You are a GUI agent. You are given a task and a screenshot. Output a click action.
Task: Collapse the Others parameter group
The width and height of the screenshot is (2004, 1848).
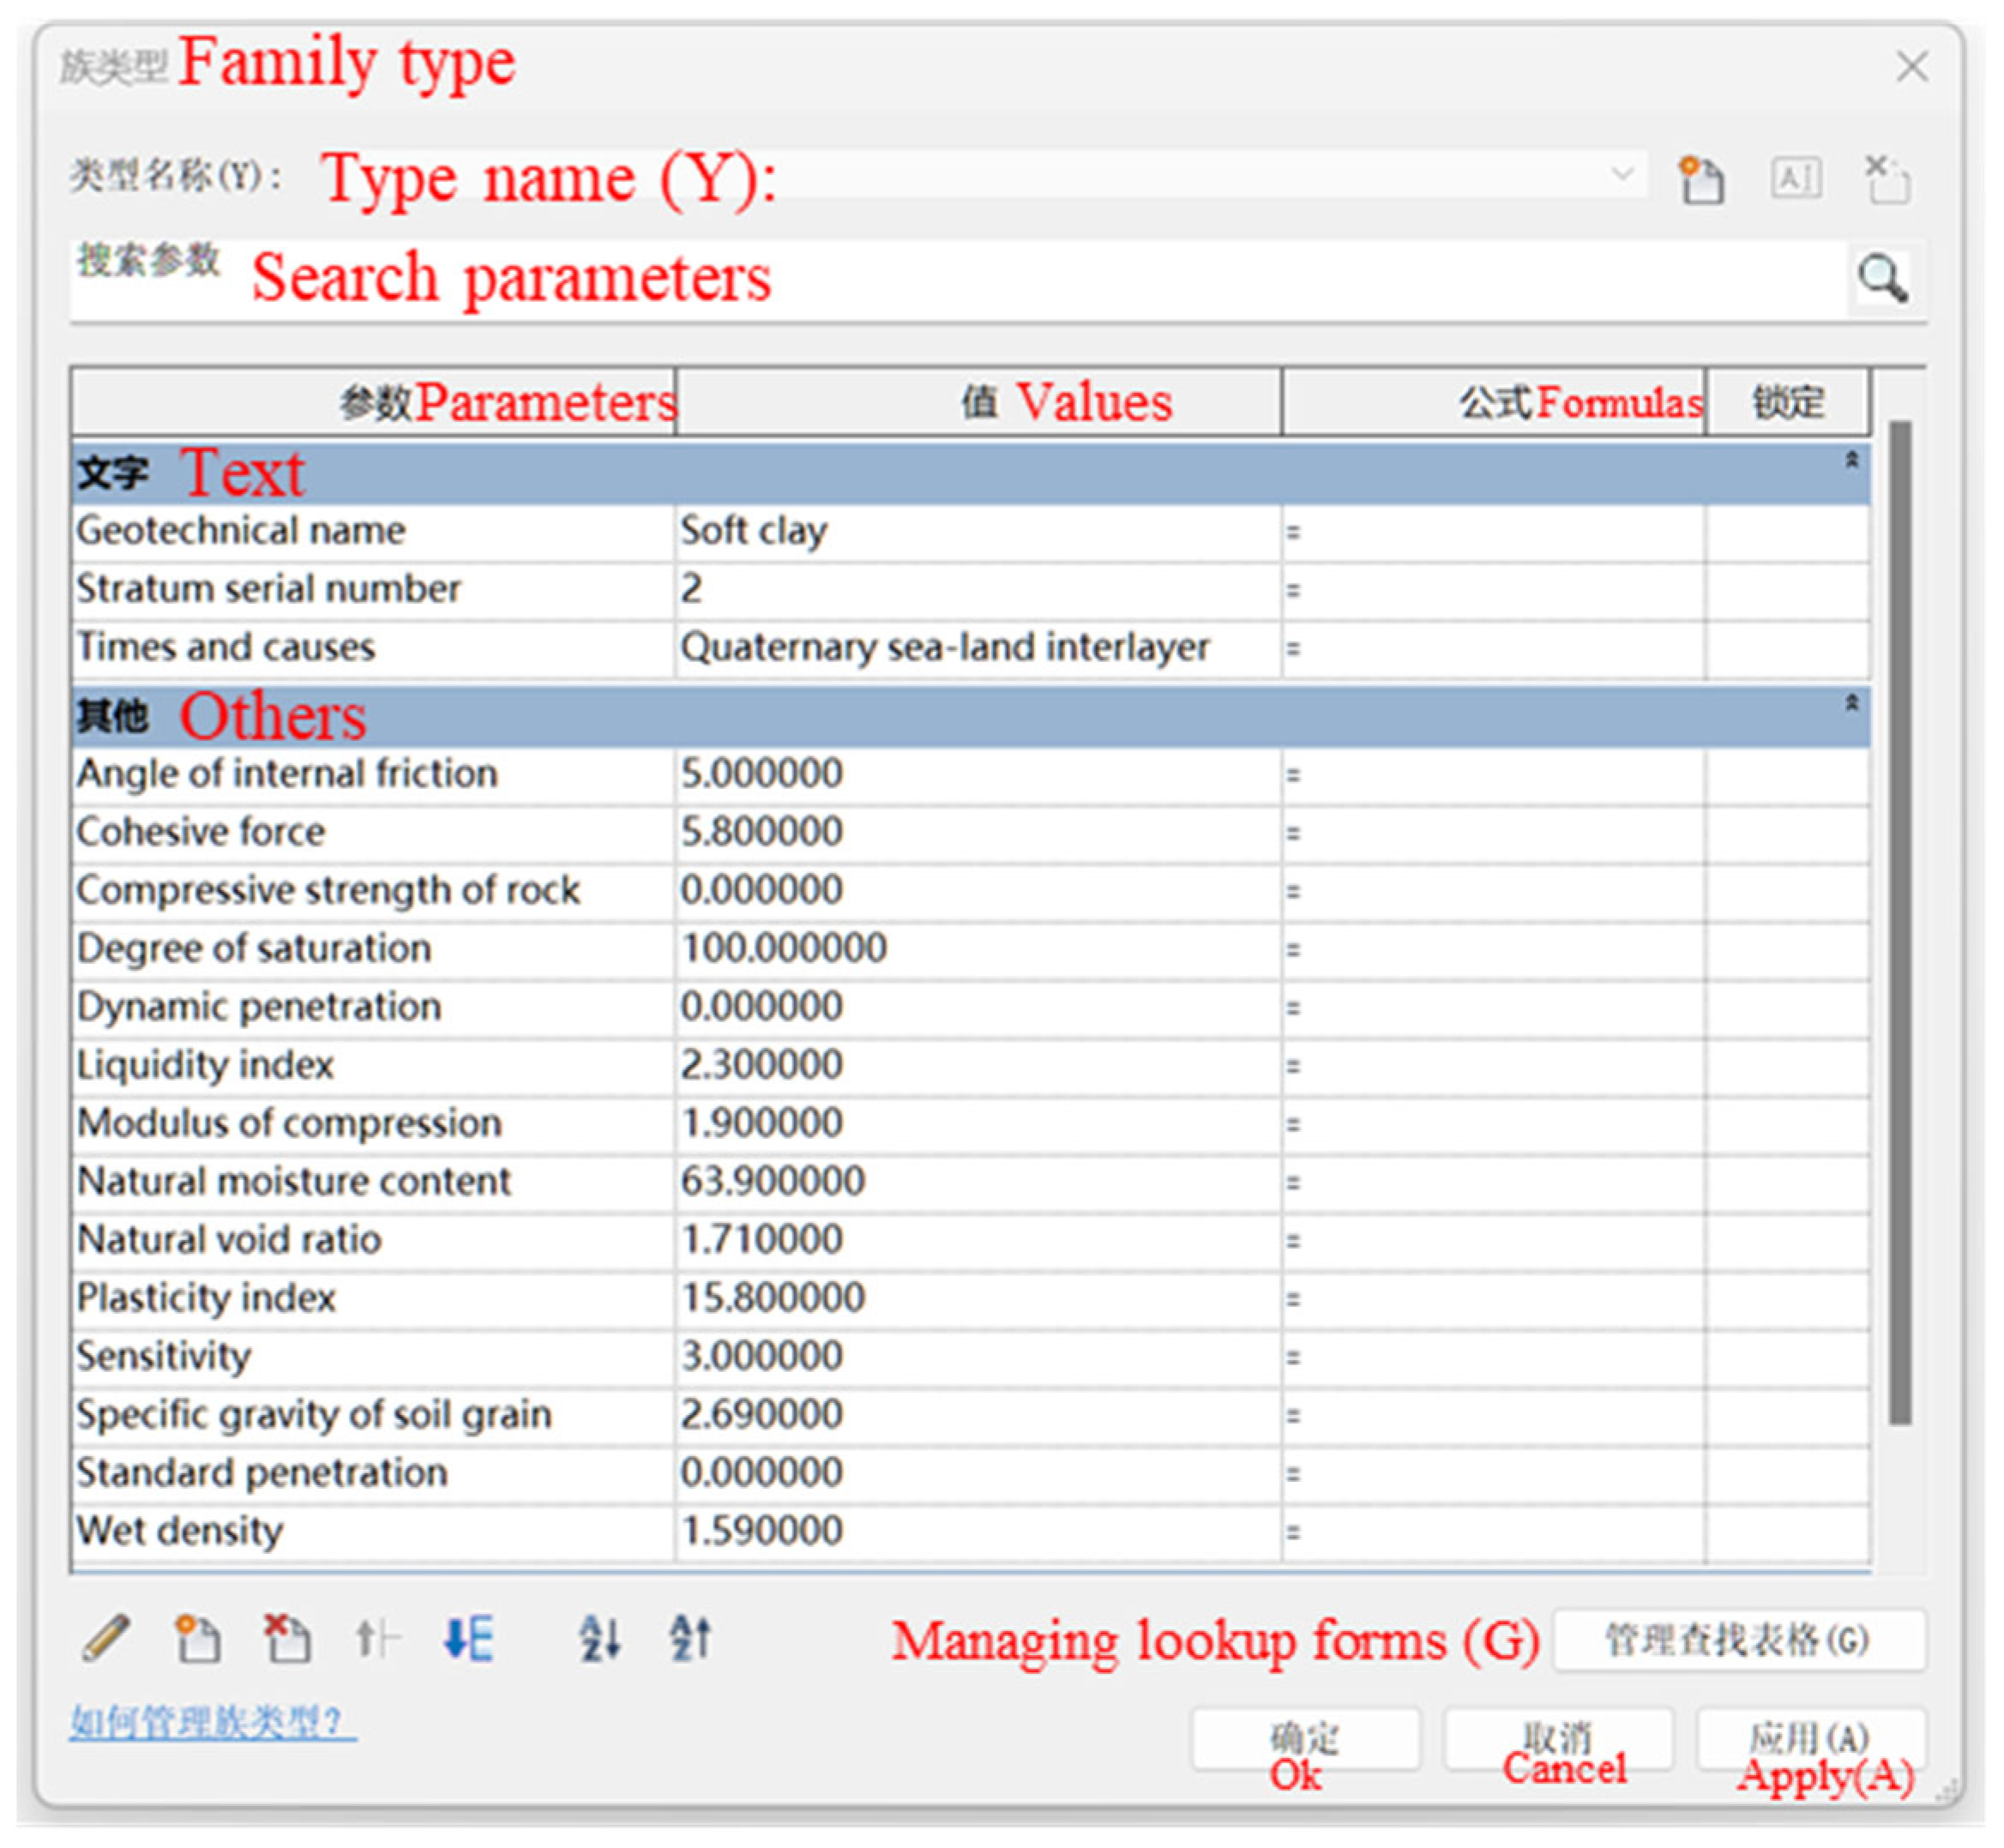pos(1851,703)
